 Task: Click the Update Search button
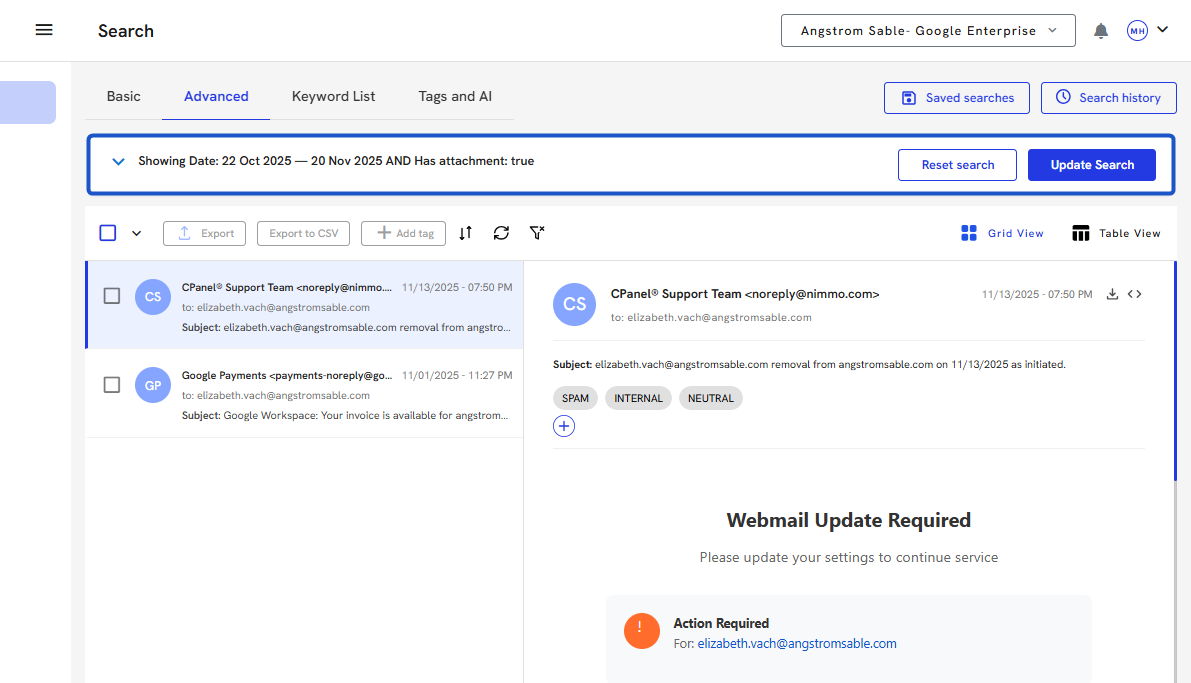tap(1091, 165)
